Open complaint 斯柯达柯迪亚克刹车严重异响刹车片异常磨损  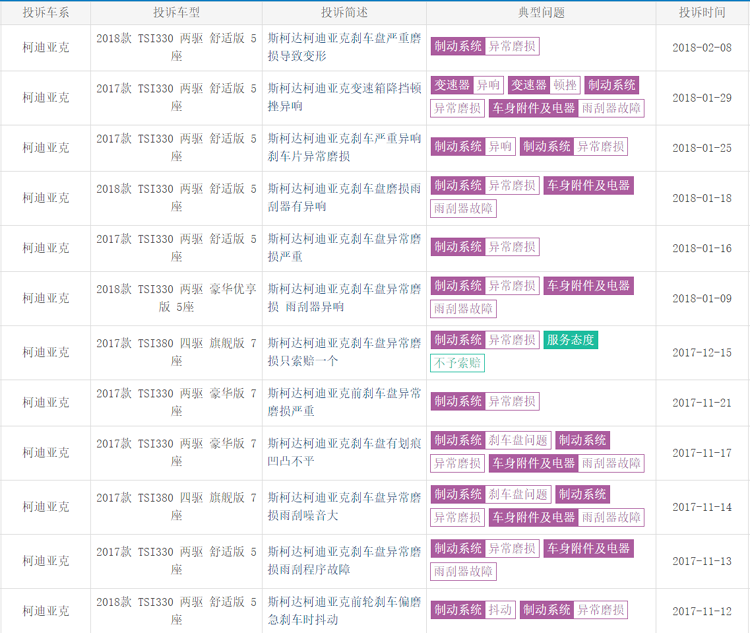point(344,147)
